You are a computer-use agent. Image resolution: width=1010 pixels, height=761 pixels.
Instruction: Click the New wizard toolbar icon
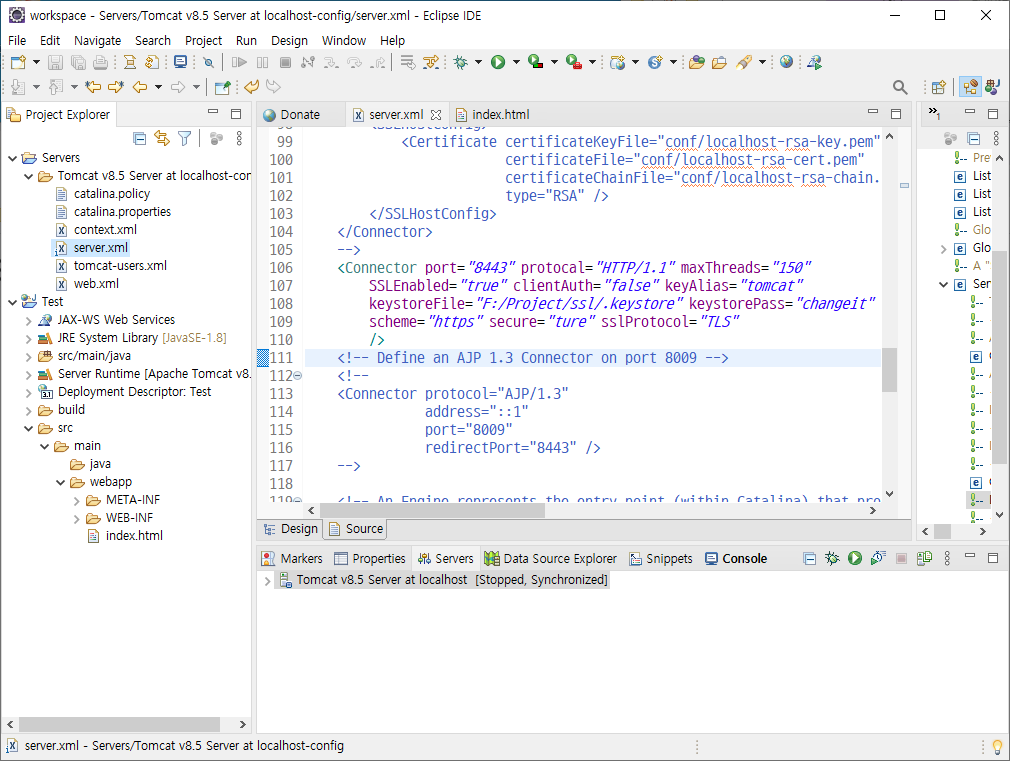pyautogui.click(x=18, y=63)
